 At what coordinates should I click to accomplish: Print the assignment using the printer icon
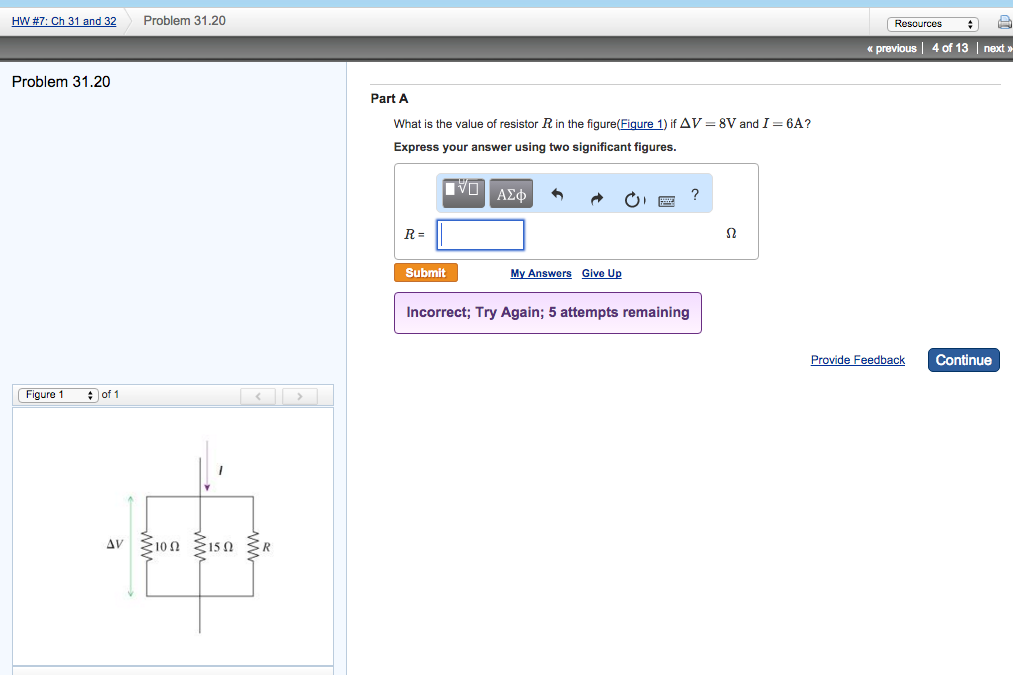point(1005,21)
